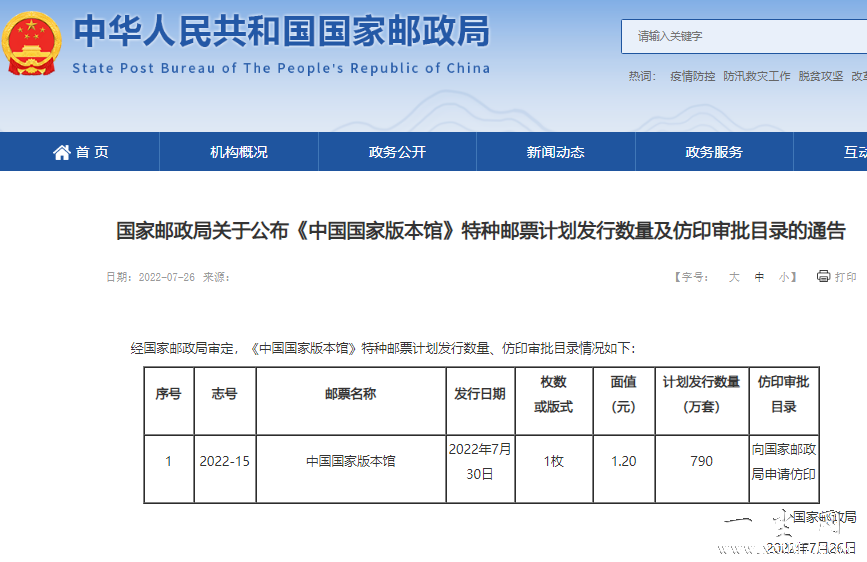This screenshot has height=562, width=867.
Task: Click the 1.20 face value cell
Action: (624, 469)
